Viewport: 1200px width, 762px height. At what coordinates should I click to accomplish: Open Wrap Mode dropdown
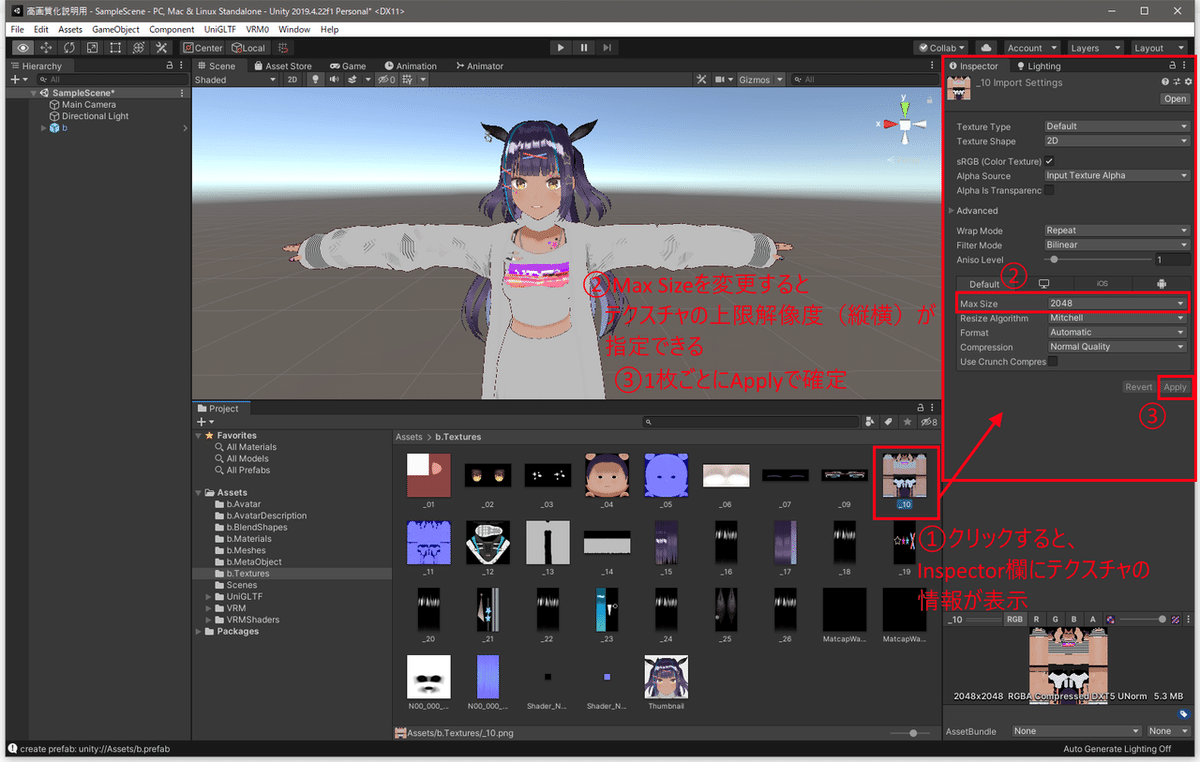coord(1116,230)
